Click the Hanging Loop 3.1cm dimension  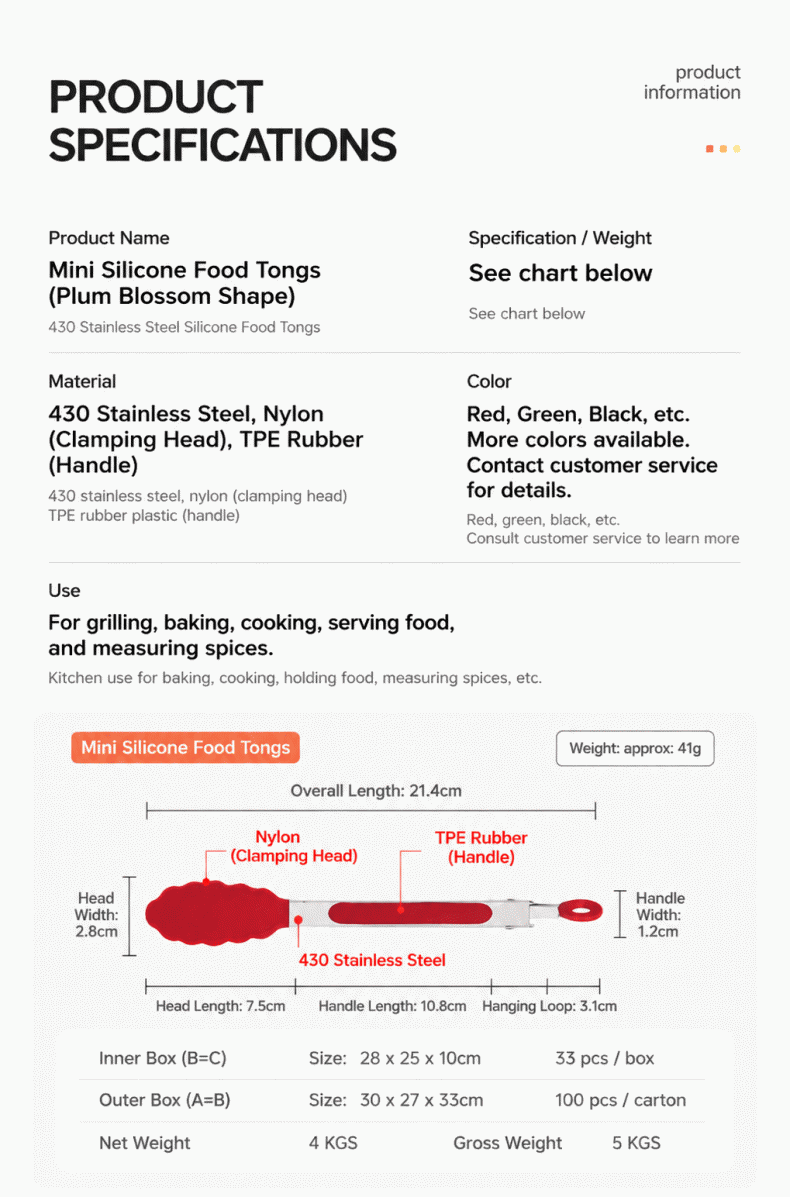[x=550, y=1006]
